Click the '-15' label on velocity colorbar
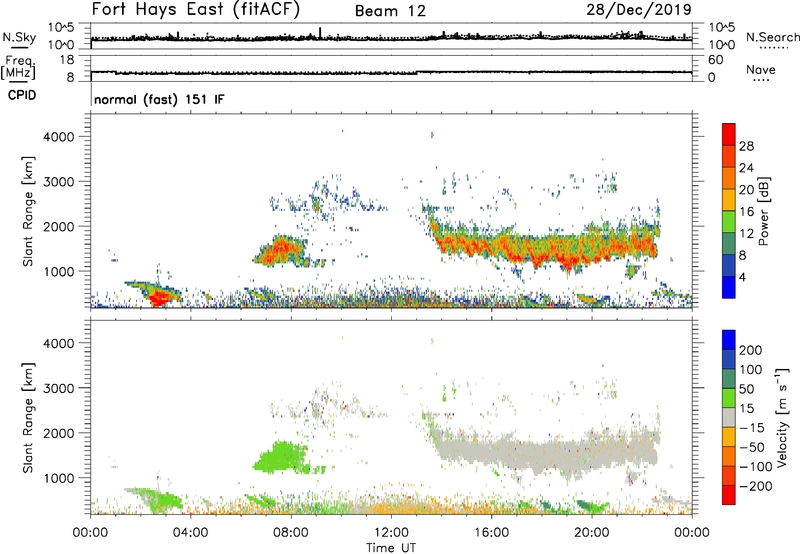The image size is (800, 554). coord(752,428)
